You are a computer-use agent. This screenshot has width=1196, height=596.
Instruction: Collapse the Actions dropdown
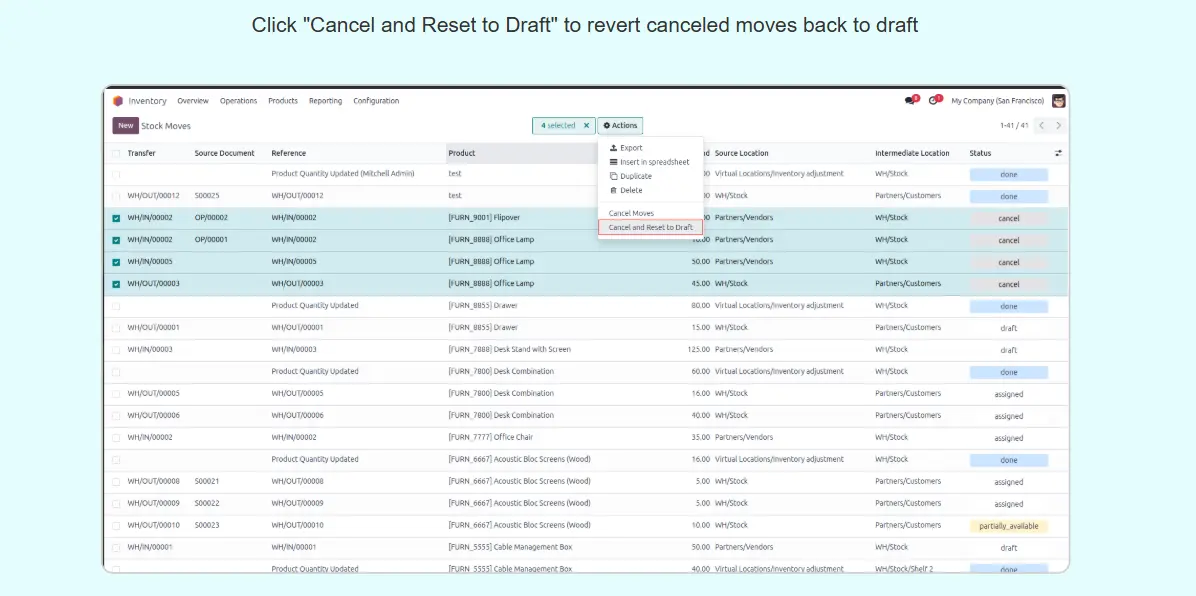[x=620, y=126]
